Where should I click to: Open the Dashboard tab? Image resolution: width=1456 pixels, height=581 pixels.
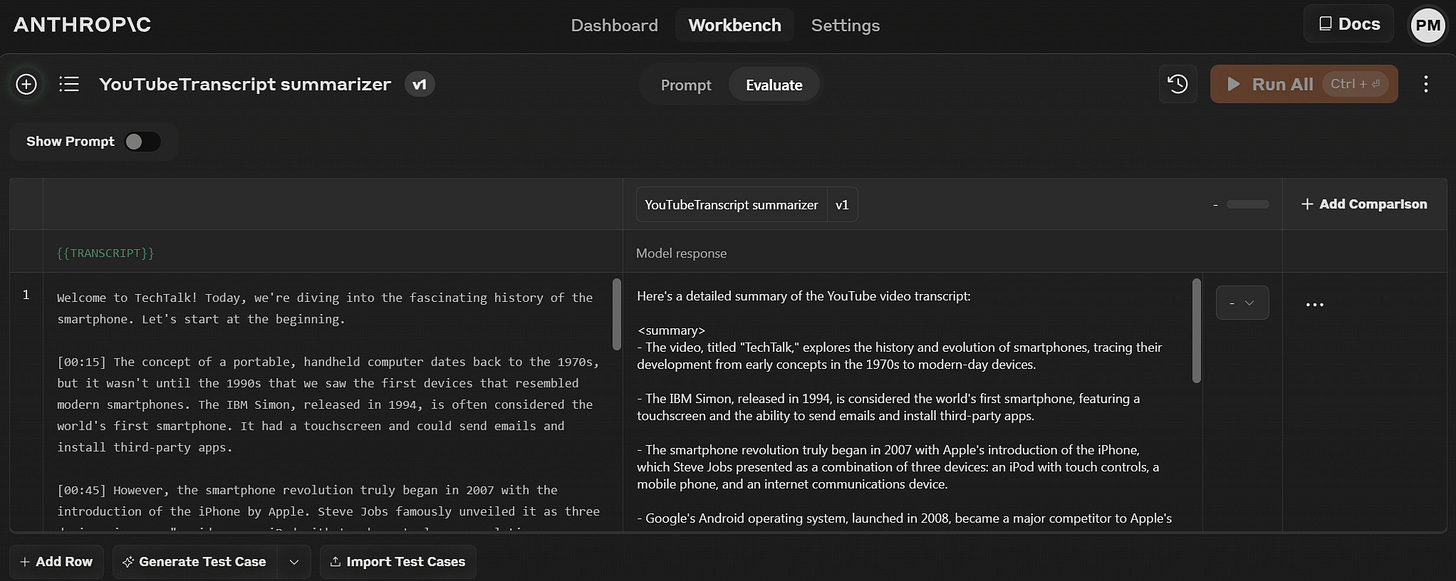click(614, 25)
